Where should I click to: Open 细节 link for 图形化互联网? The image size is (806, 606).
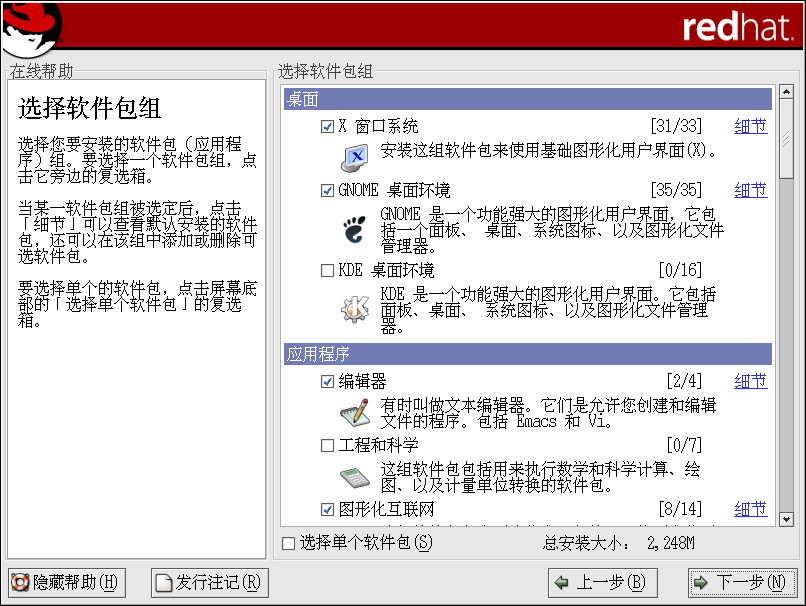pyautogui.click(x=750, y=510)
